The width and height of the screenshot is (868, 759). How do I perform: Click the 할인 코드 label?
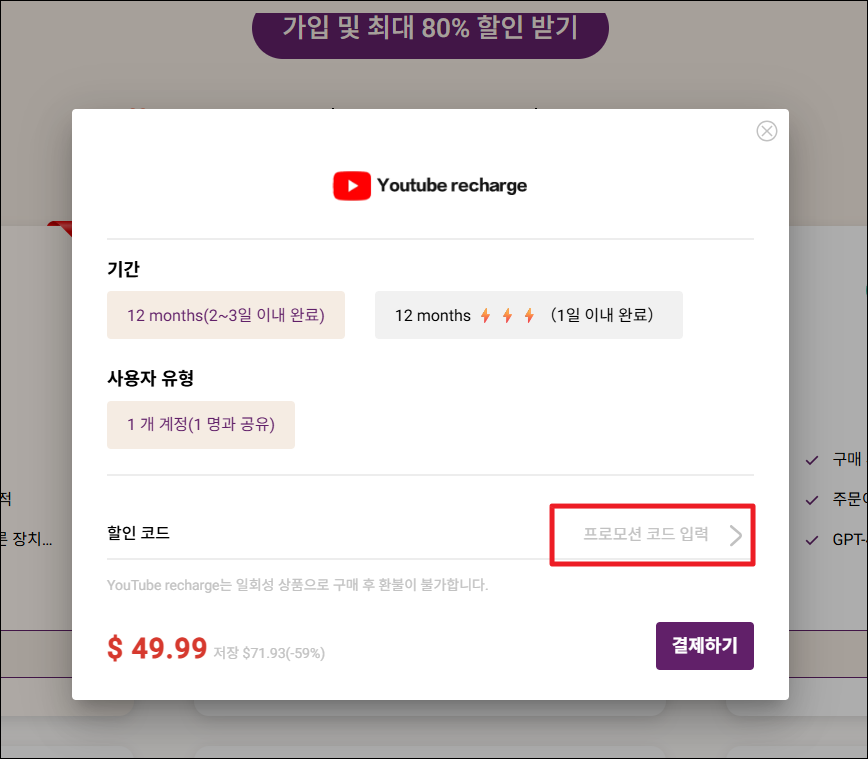click(138, 533)
